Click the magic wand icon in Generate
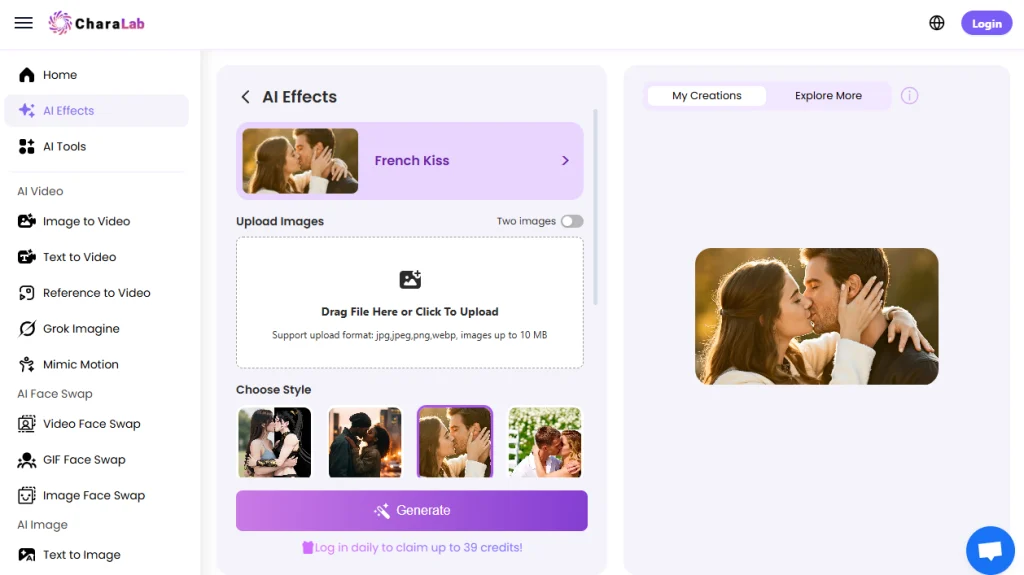This screenshot has height=575, width=1024. coord(381,510)
